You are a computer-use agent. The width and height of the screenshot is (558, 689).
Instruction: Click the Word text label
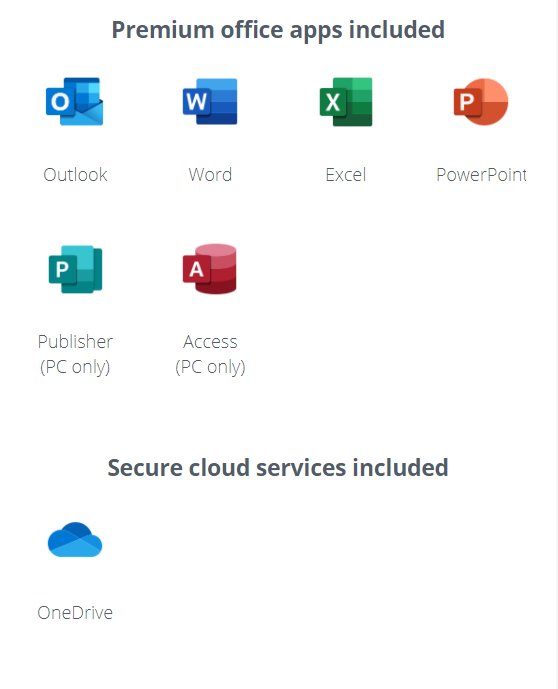[210, 175]
